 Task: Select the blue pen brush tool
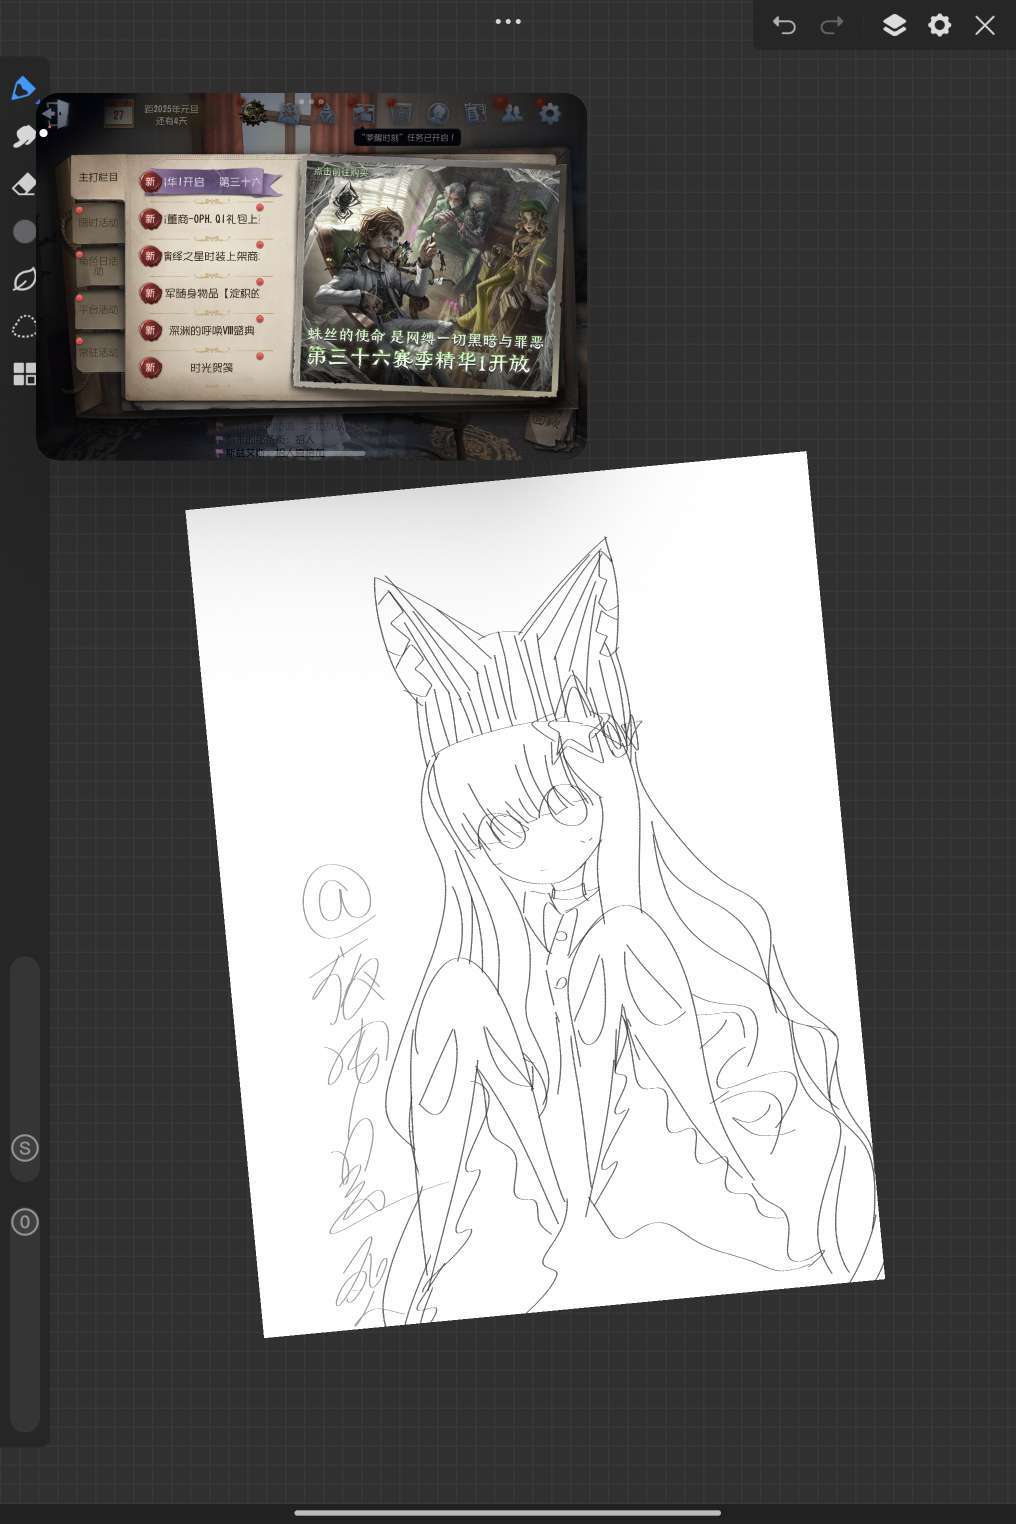pos(23,89)
